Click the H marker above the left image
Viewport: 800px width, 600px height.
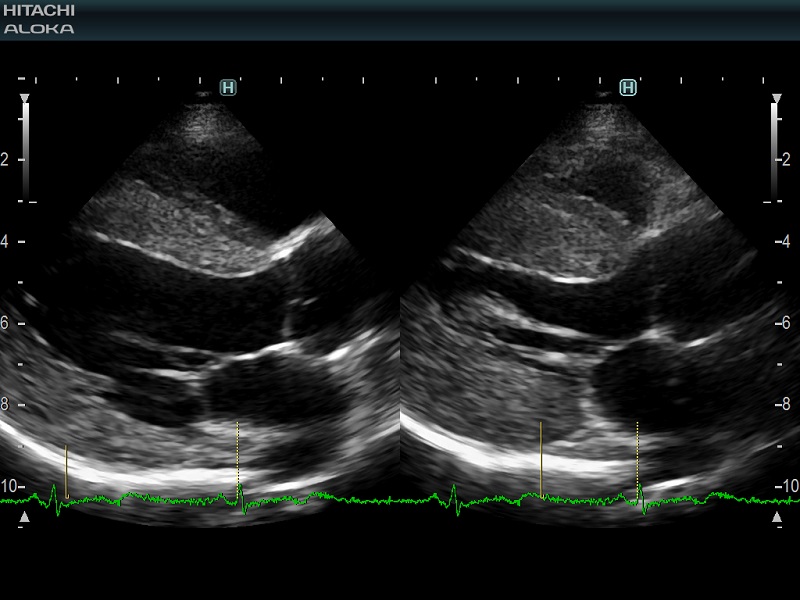[x=228, y=88]
